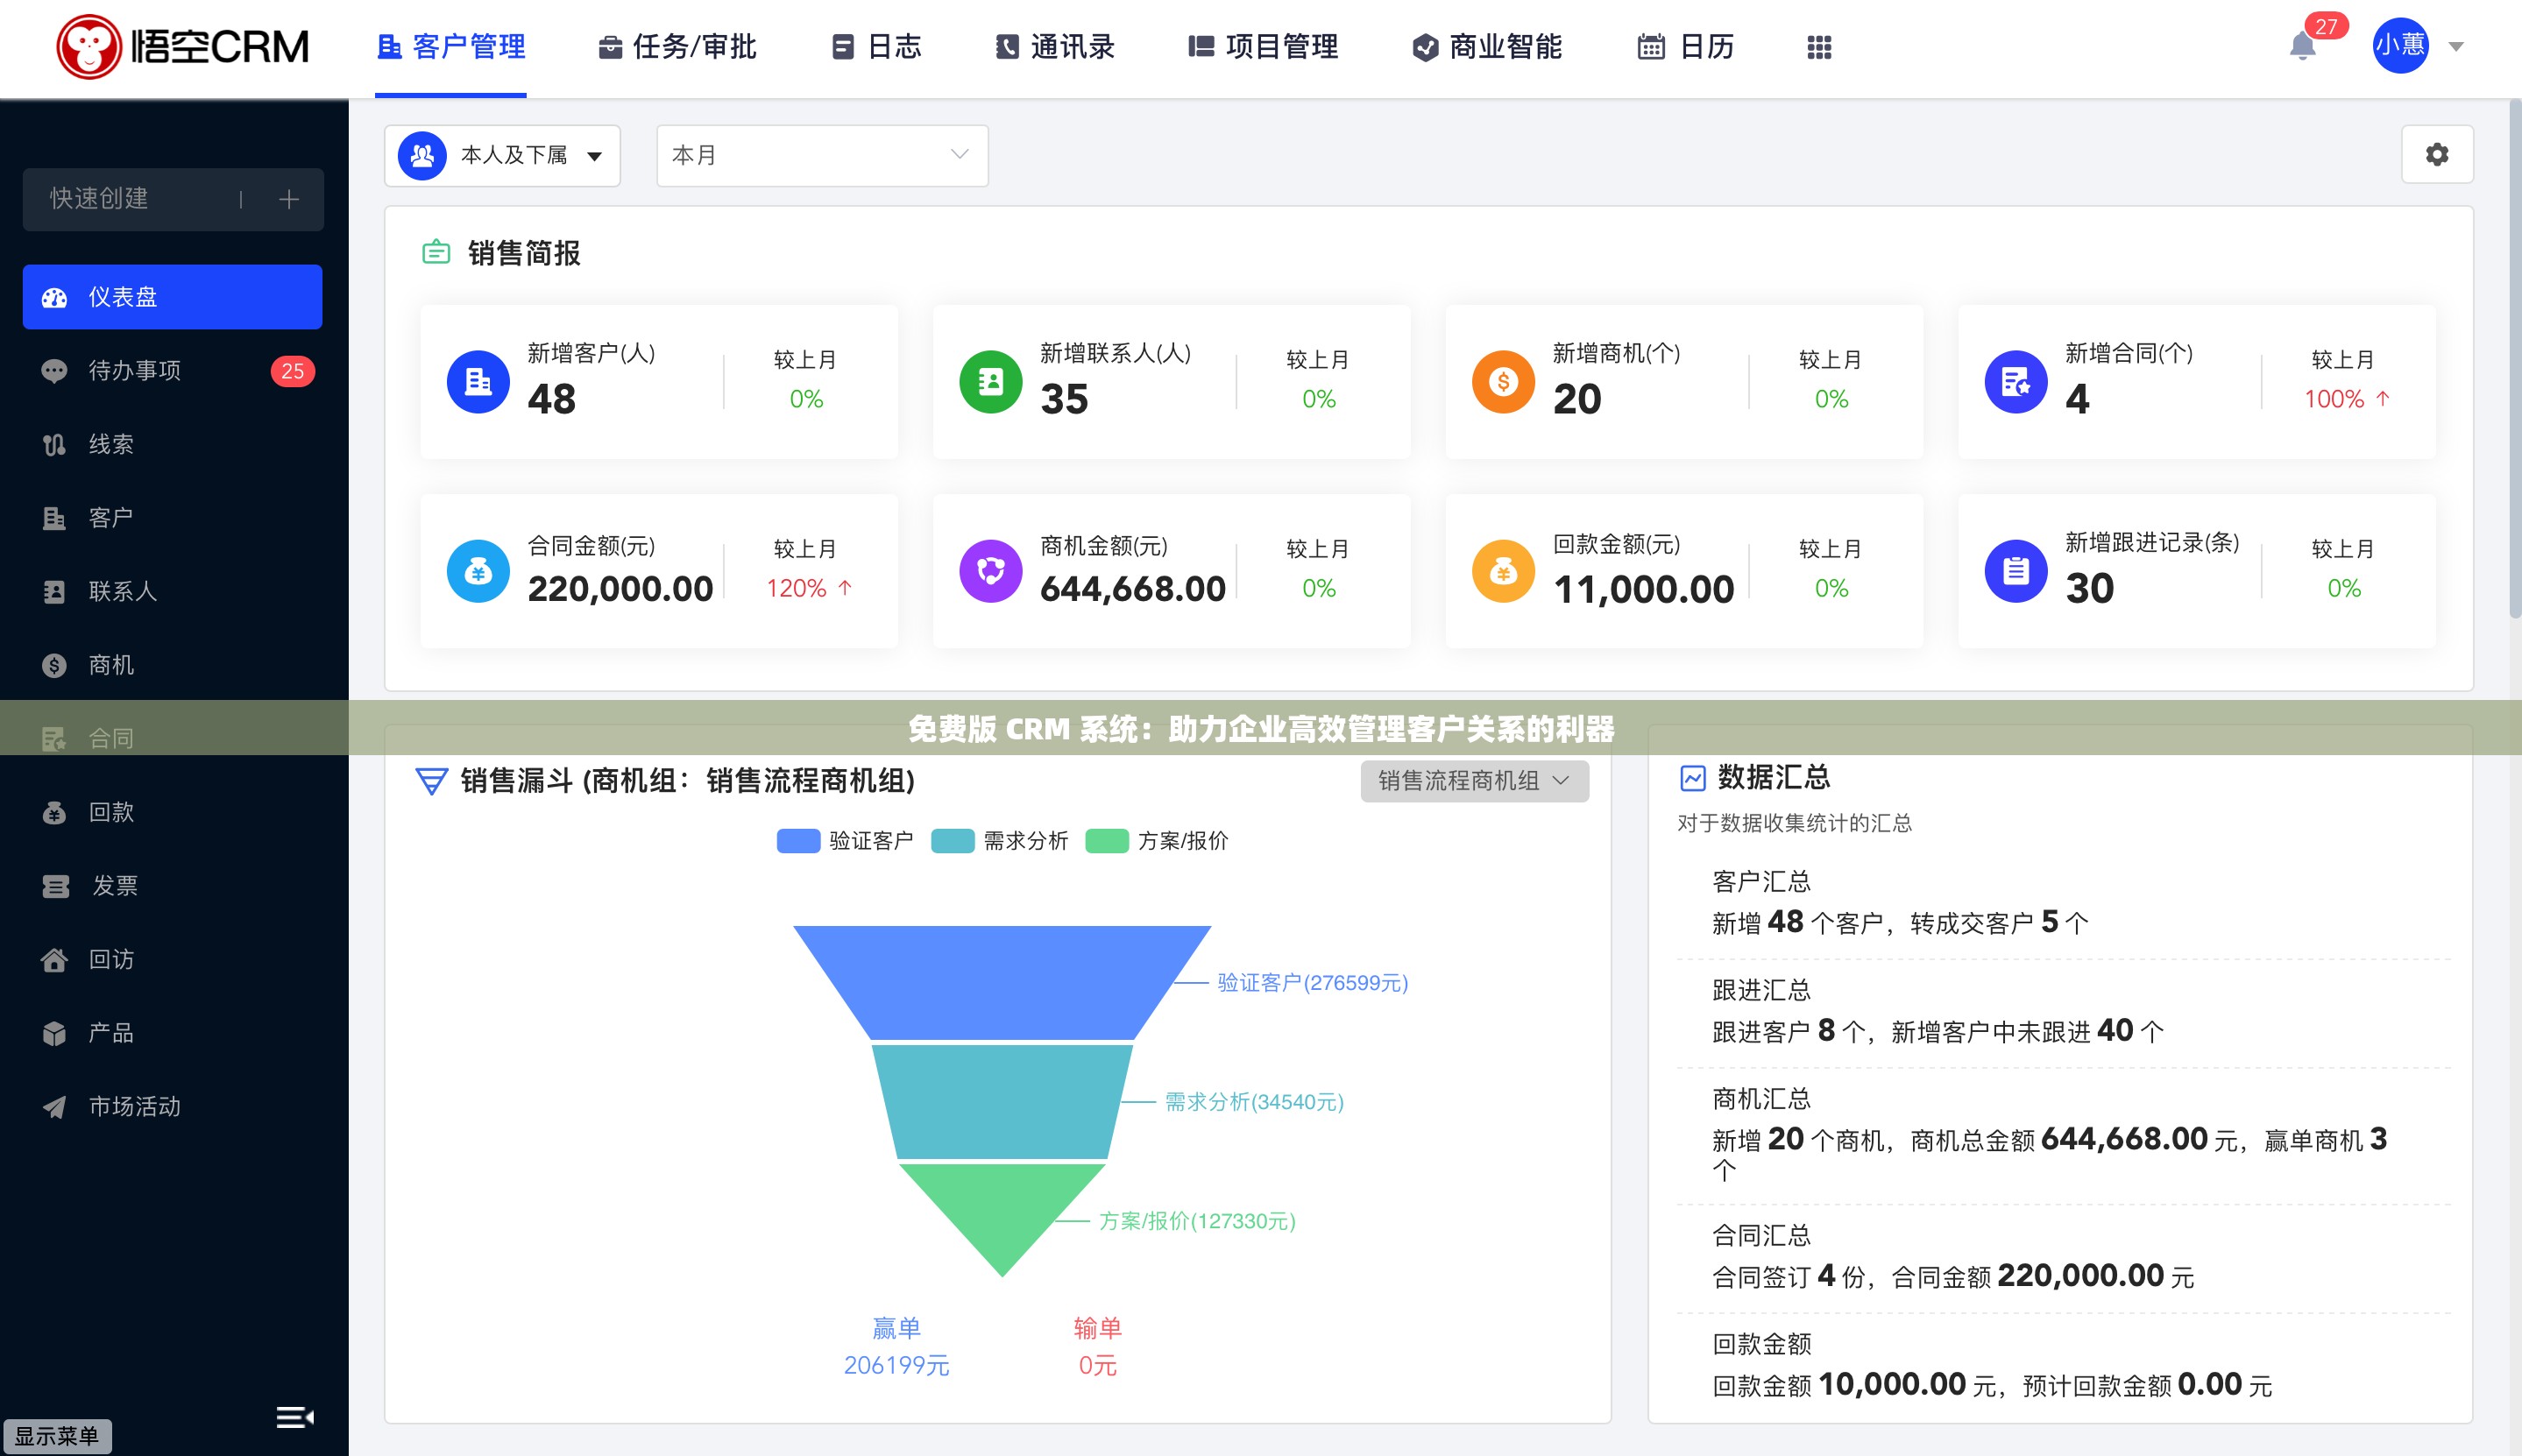Switch to the 项目管理 tab

coord(1263,46)
